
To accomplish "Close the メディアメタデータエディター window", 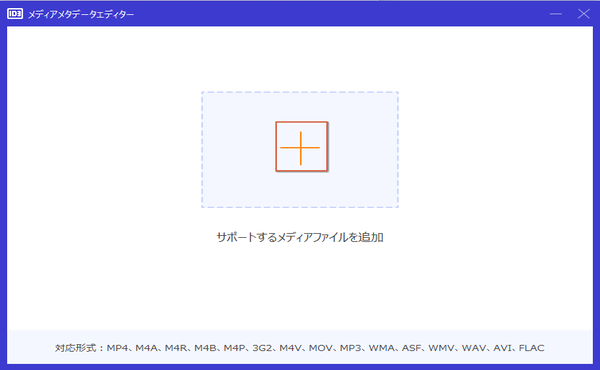I will 584,14.
